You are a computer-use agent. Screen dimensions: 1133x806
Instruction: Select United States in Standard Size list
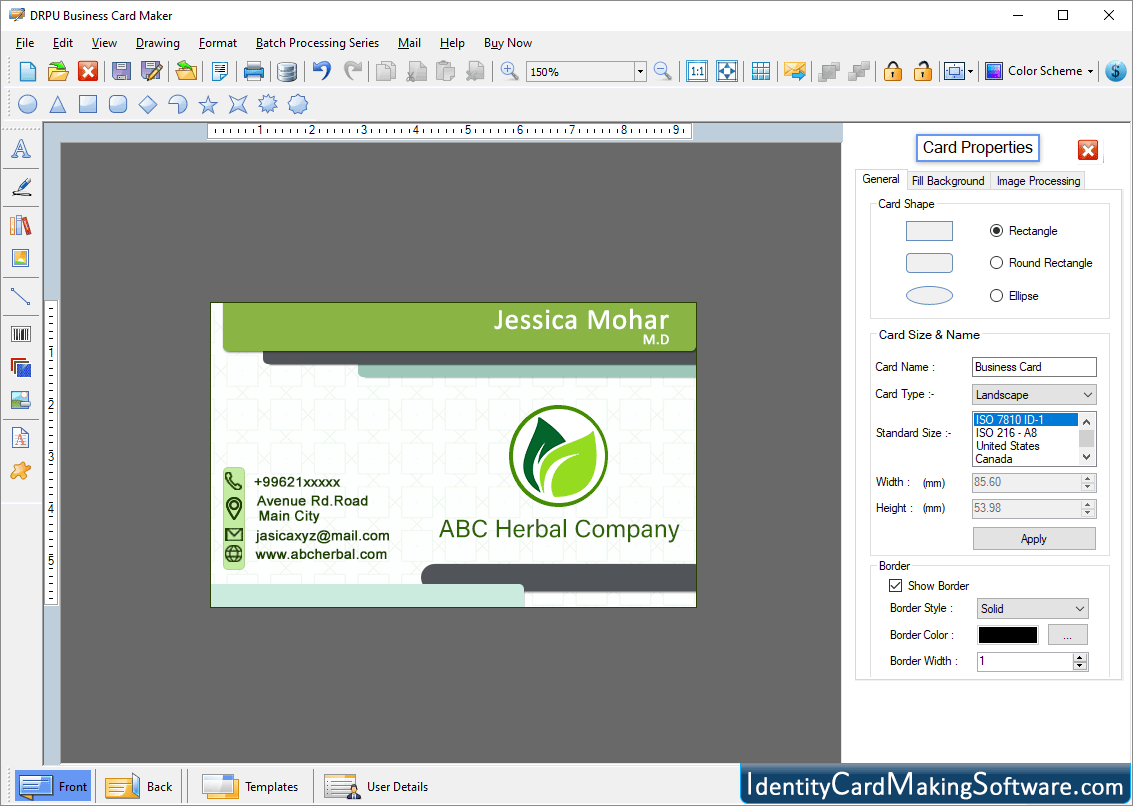(1007, 446)
